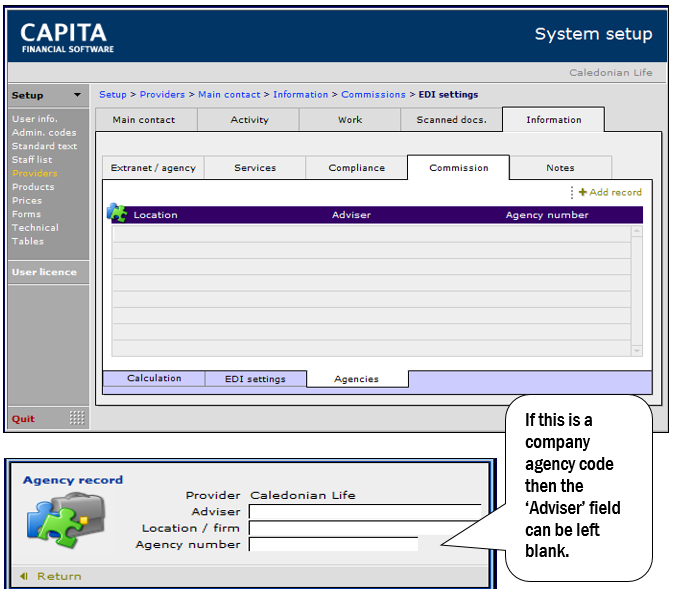
Task: Click the Return arrow icon
Action: click(24, 576)
